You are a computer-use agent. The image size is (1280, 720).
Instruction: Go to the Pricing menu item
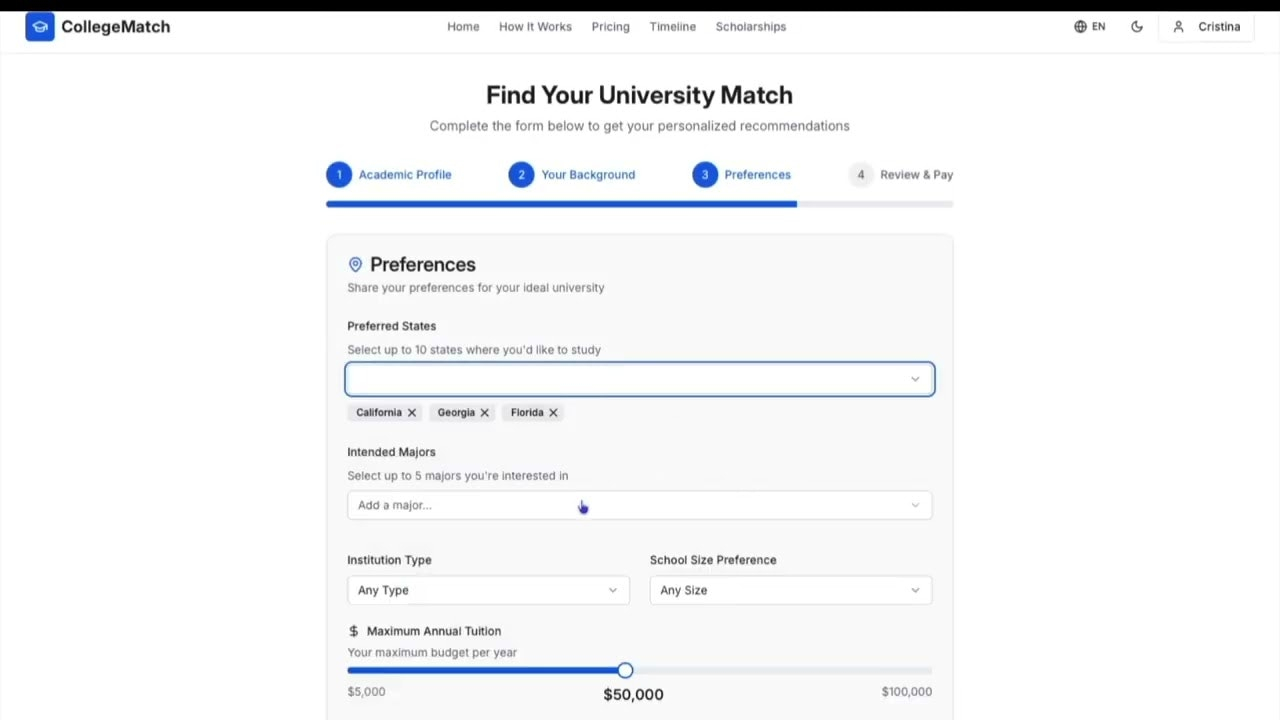(x=610, y=26)
